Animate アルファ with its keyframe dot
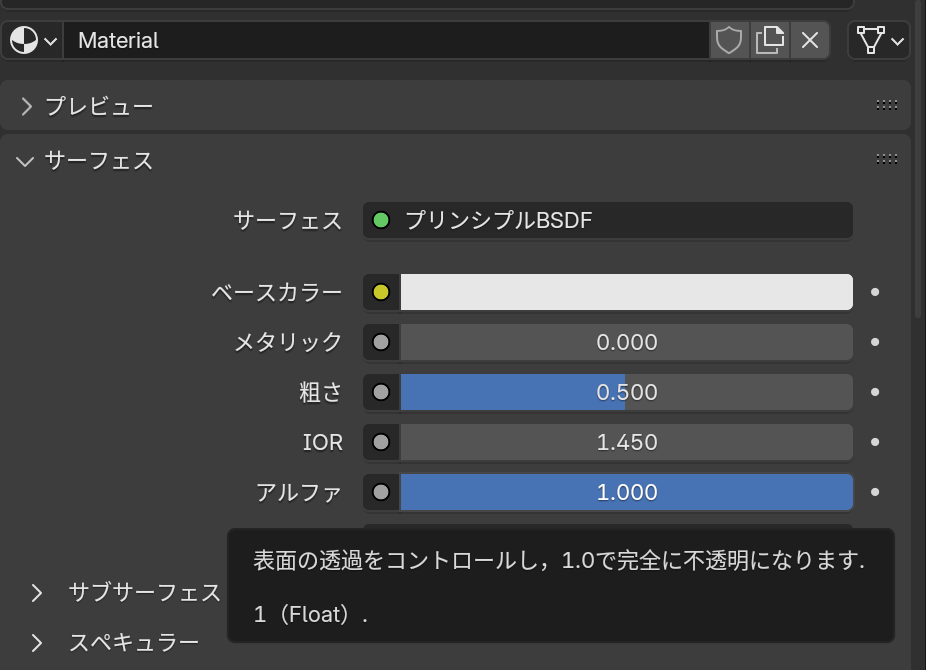This screenshot has width=926, height=670. pyautogui.click(x=875, y=492)
